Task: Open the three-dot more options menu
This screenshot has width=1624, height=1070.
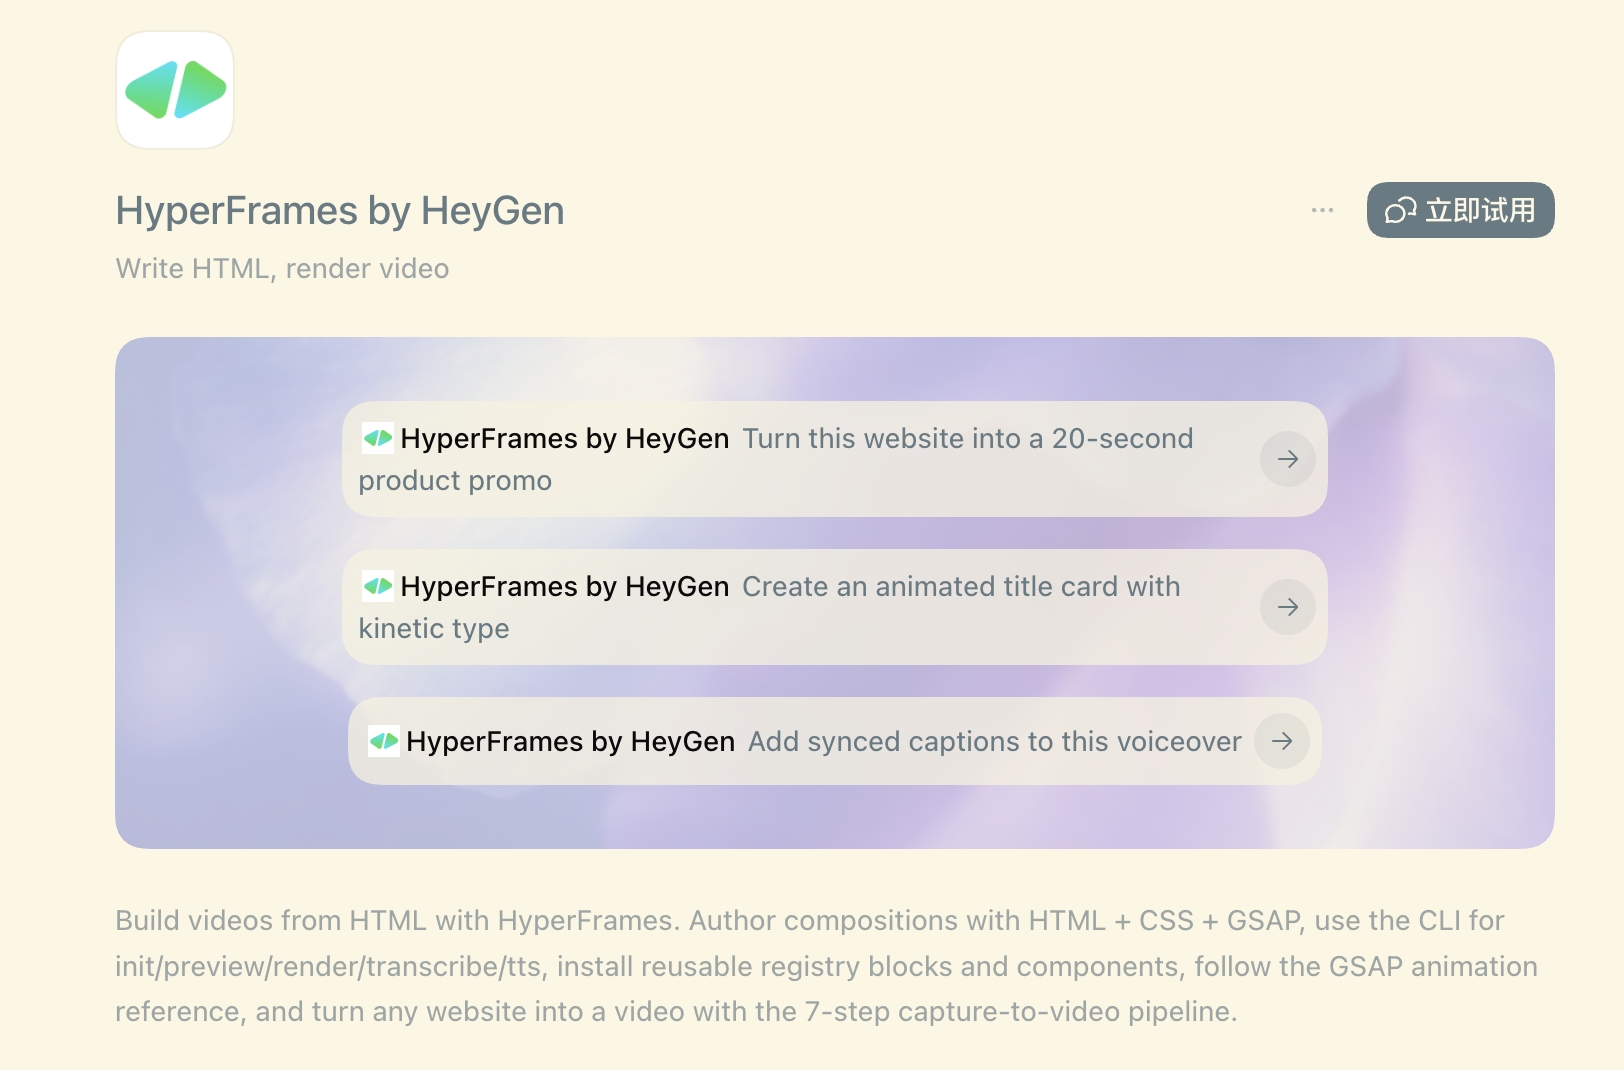Action: pyautogui.click(x=1322, y=210)
